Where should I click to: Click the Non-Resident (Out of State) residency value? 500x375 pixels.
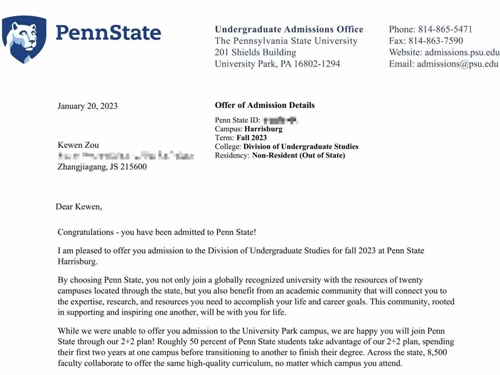298,155
